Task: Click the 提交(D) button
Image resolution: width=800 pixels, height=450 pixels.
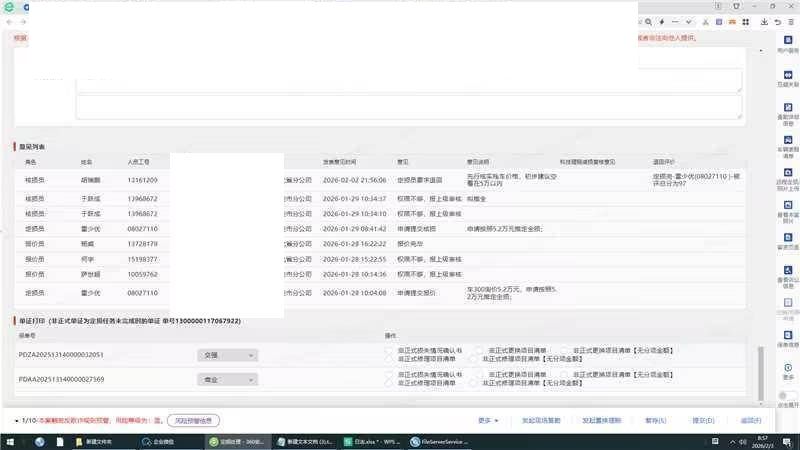Action: click(701, 421)
